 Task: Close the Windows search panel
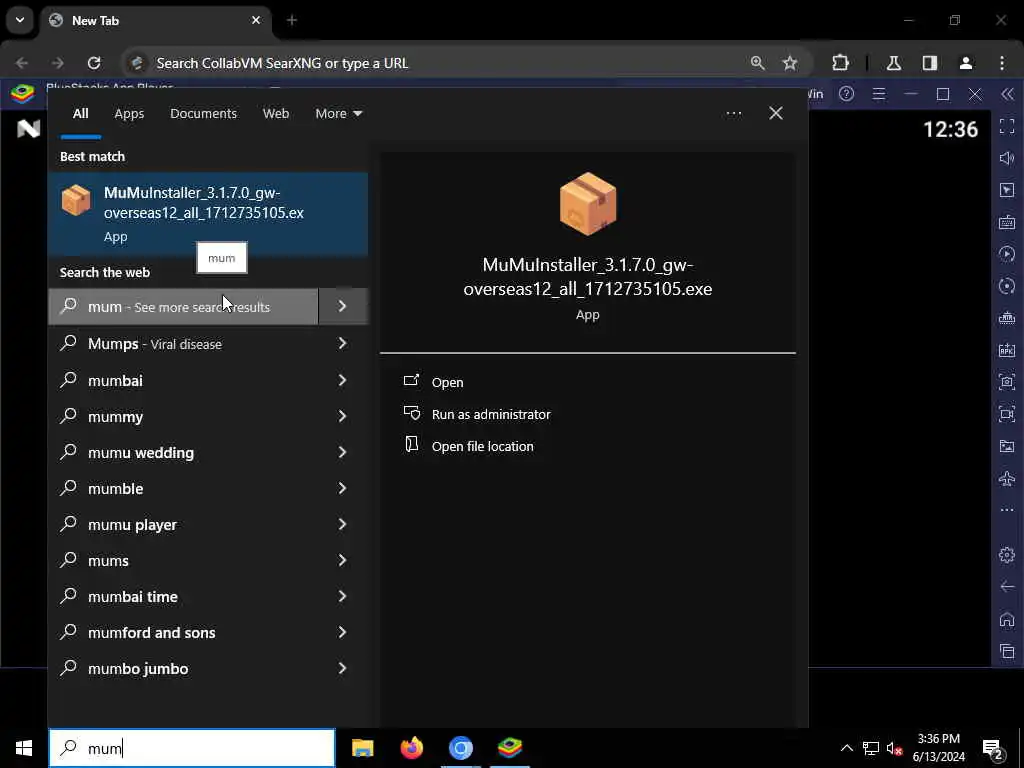(x=776, y=114)
